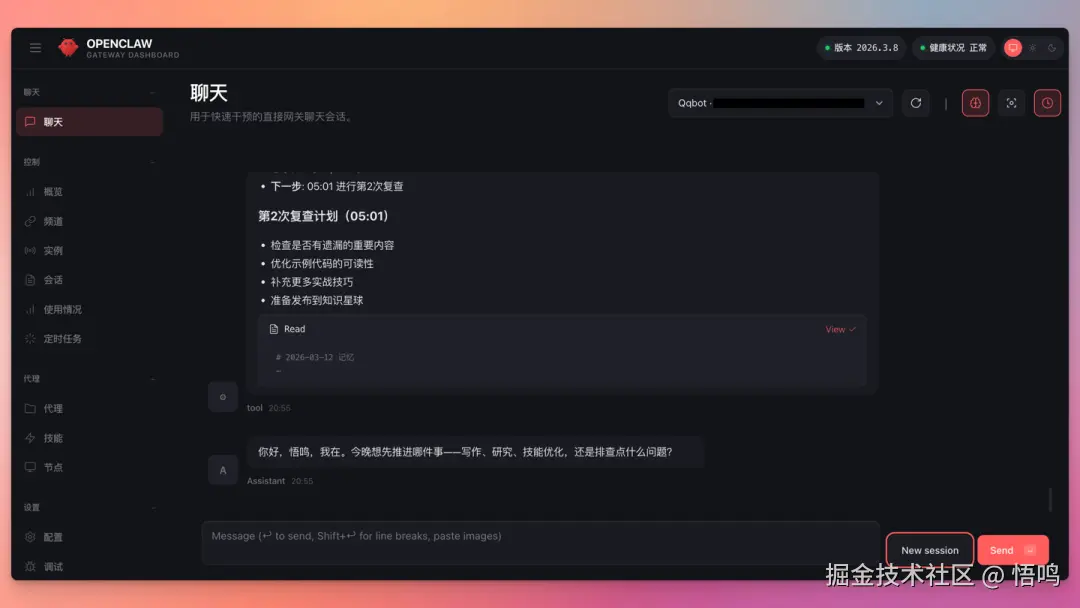Click the message input field to compose

pos(540,536)
